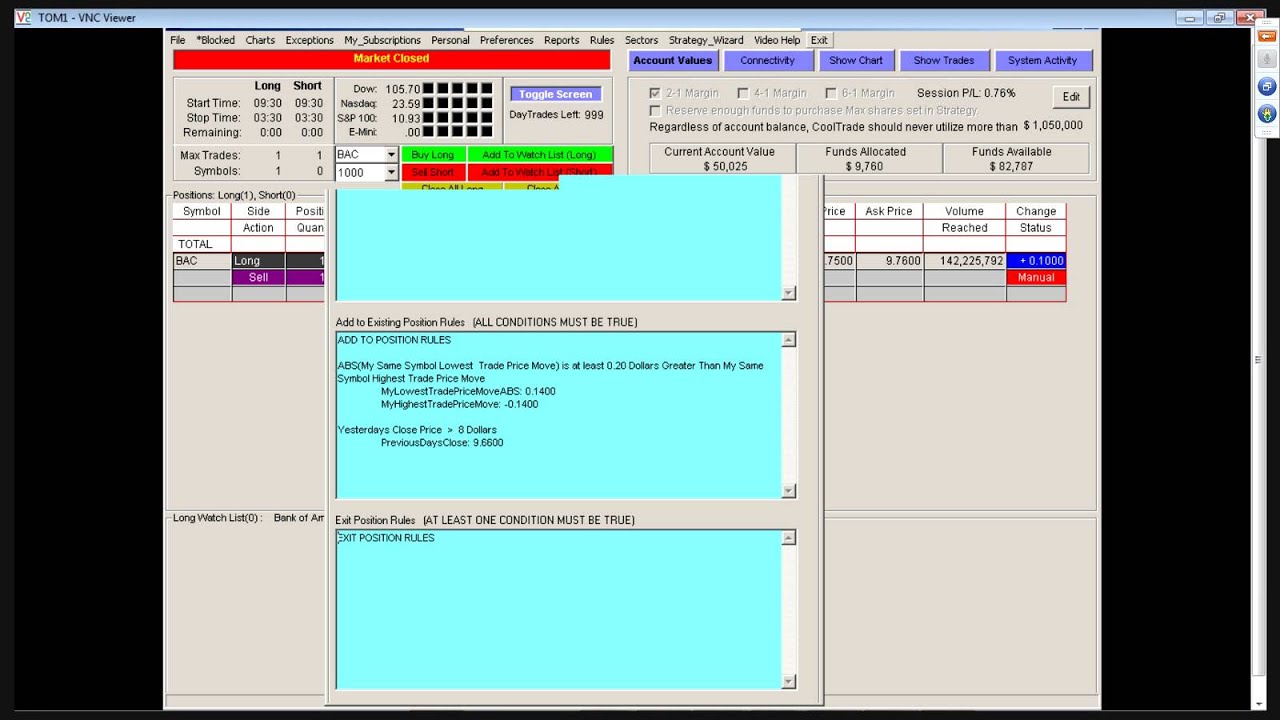Click the Ask Price column header
The height and width of the screenshot is (720, 1280).
[x=889, y=211]
